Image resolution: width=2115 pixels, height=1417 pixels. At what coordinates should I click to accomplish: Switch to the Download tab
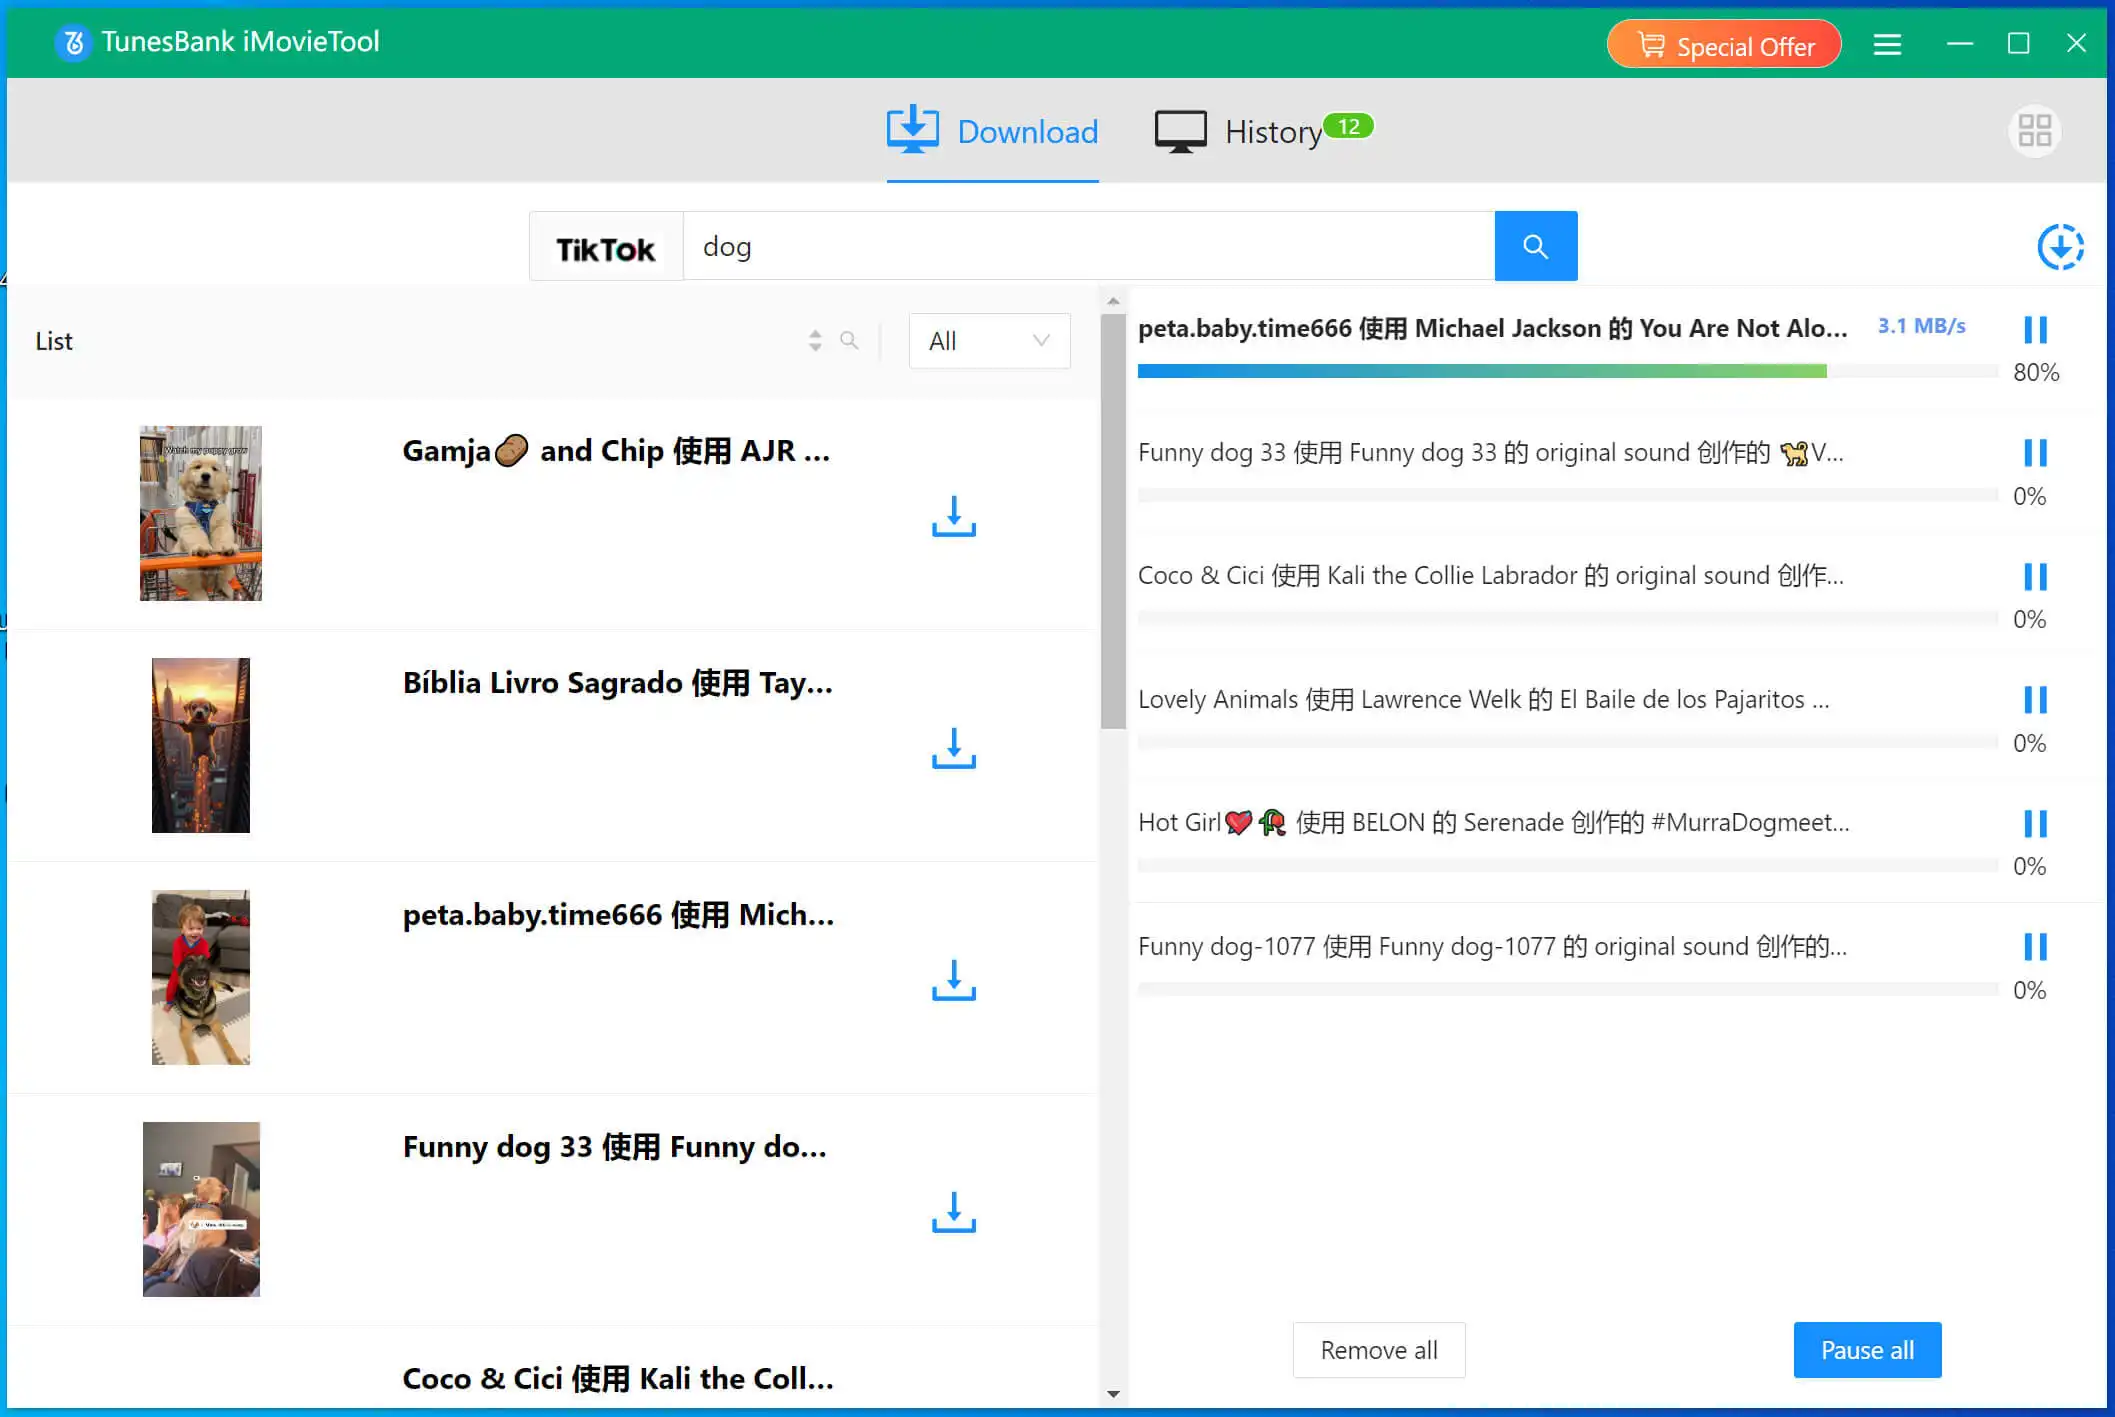(x=992, y=131)
